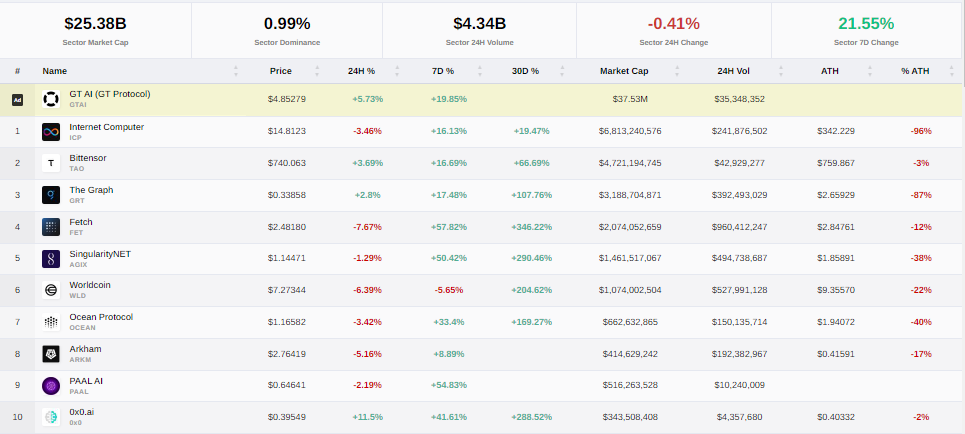
Task: Click SingularityNET market cap $1,461,517,067
Action: (x=630, y=259)
